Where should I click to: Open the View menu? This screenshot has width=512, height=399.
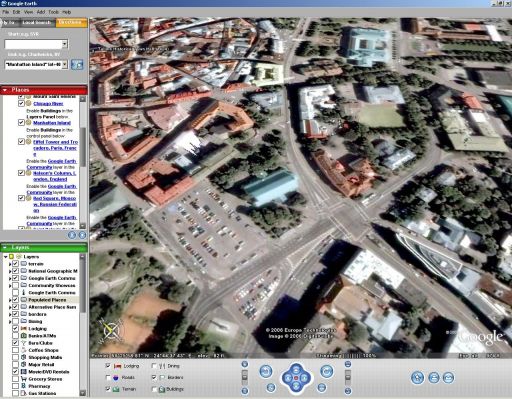pos(28,12)
